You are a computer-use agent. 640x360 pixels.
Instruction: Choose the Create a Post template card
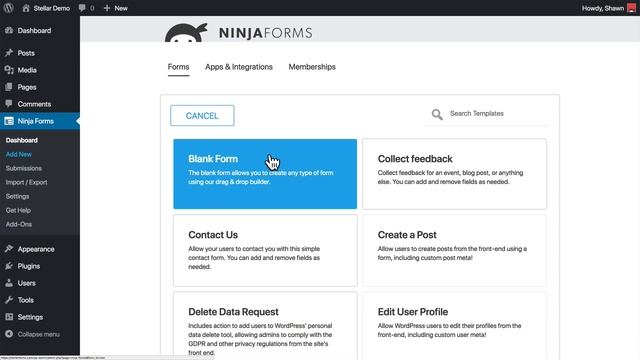click(454, 251)
